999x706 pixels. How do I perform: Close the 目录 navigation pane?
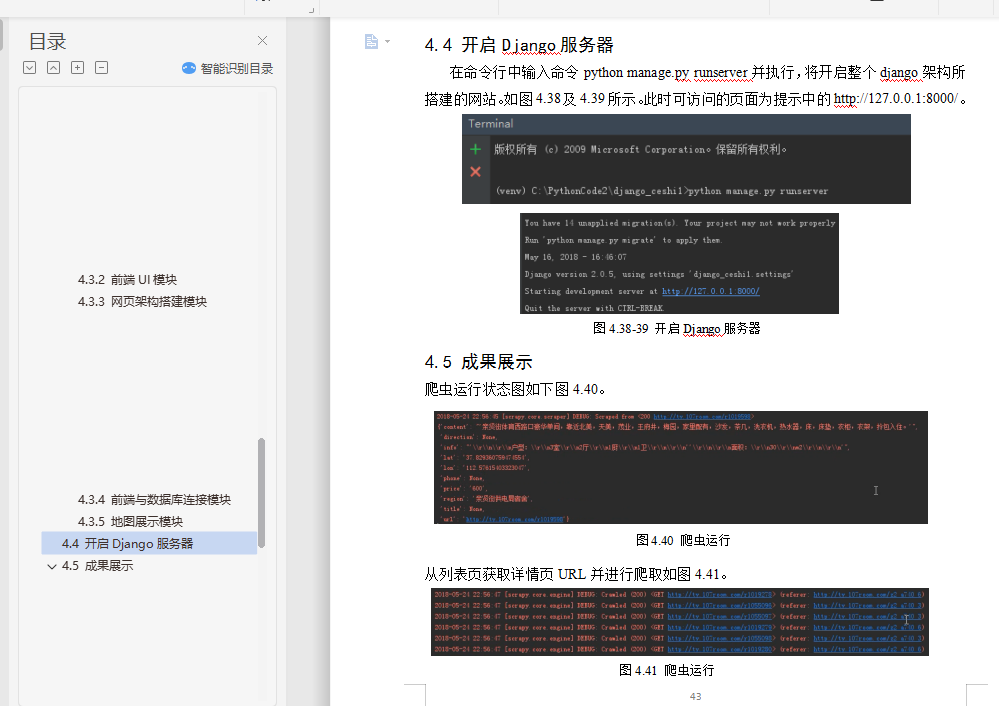tap(262, 41)
